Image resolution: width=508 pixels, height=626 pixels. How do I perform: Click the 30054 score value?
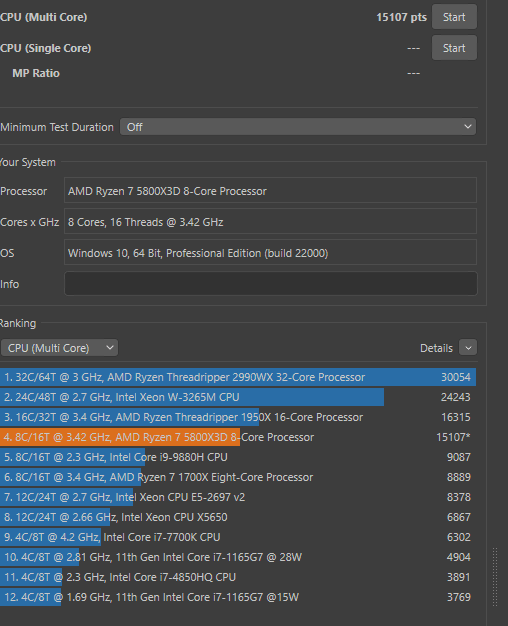pos(456,377)
